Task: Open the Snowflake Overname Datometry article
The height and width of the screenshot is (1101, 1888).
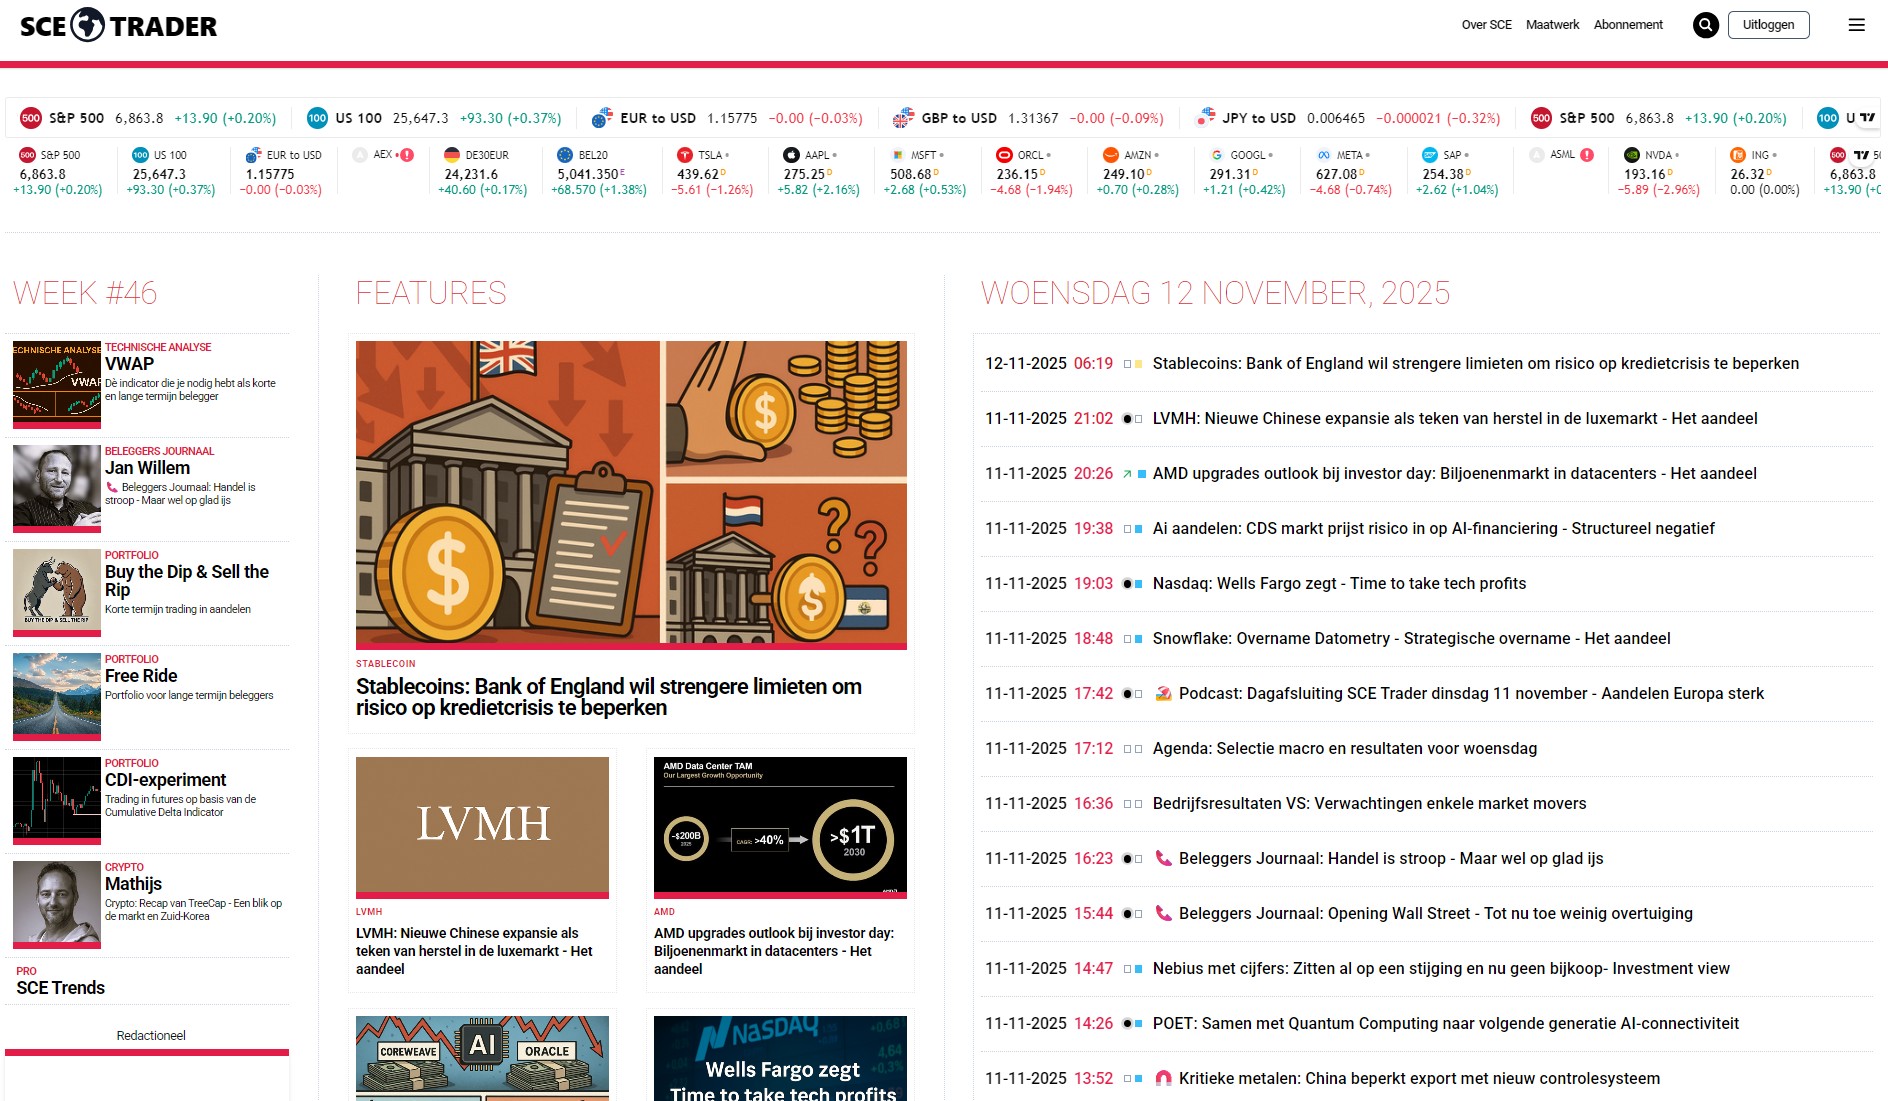Action: 1411,638
